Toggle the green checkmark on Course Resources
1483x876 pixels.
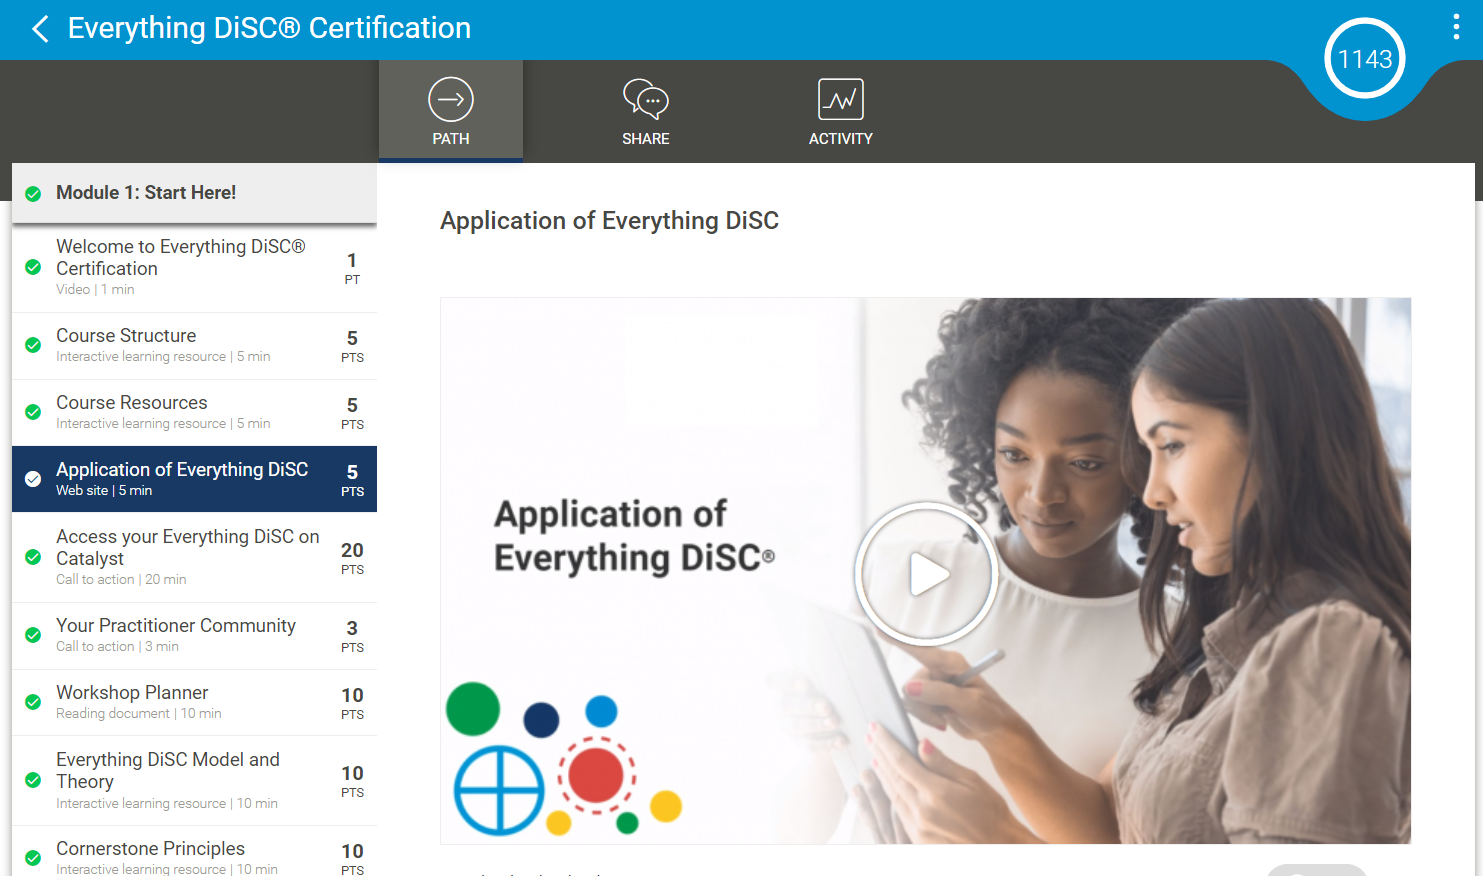click(32, 412)
